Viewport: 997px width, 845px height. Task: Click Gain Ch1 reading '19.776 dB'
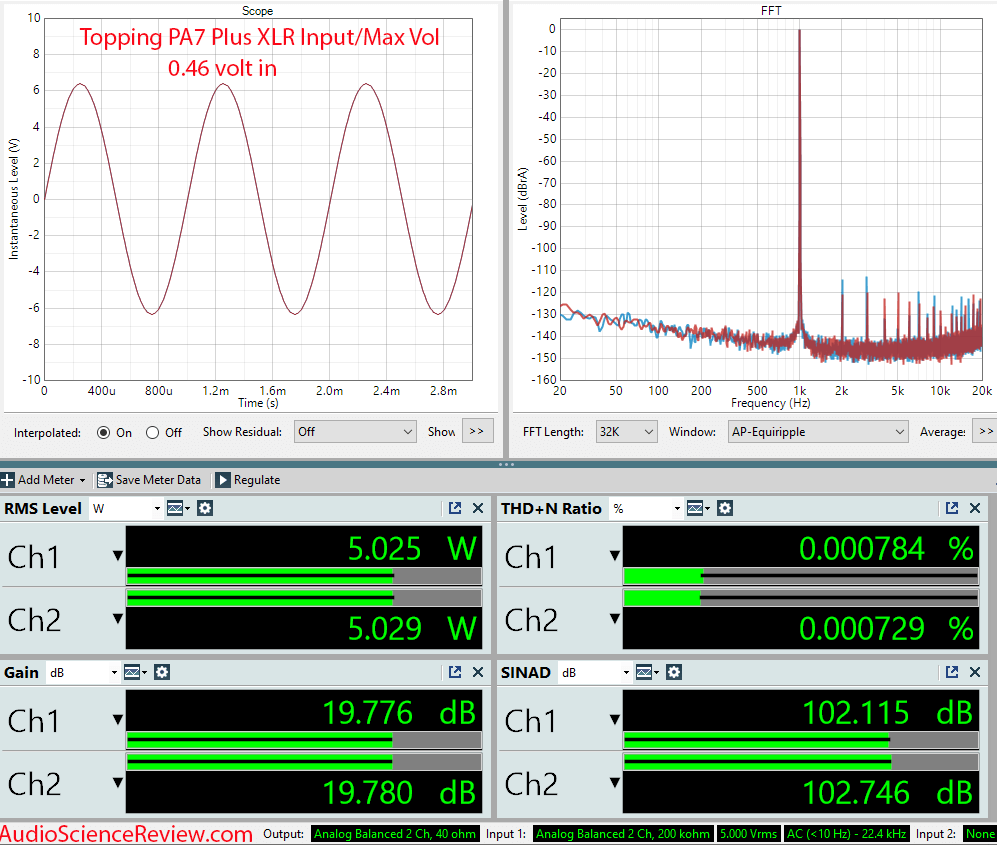coord(399,712)
